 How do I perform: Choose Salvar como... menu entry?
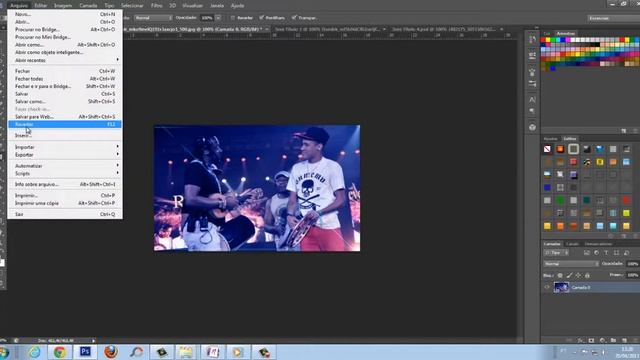tap(65, 101)
